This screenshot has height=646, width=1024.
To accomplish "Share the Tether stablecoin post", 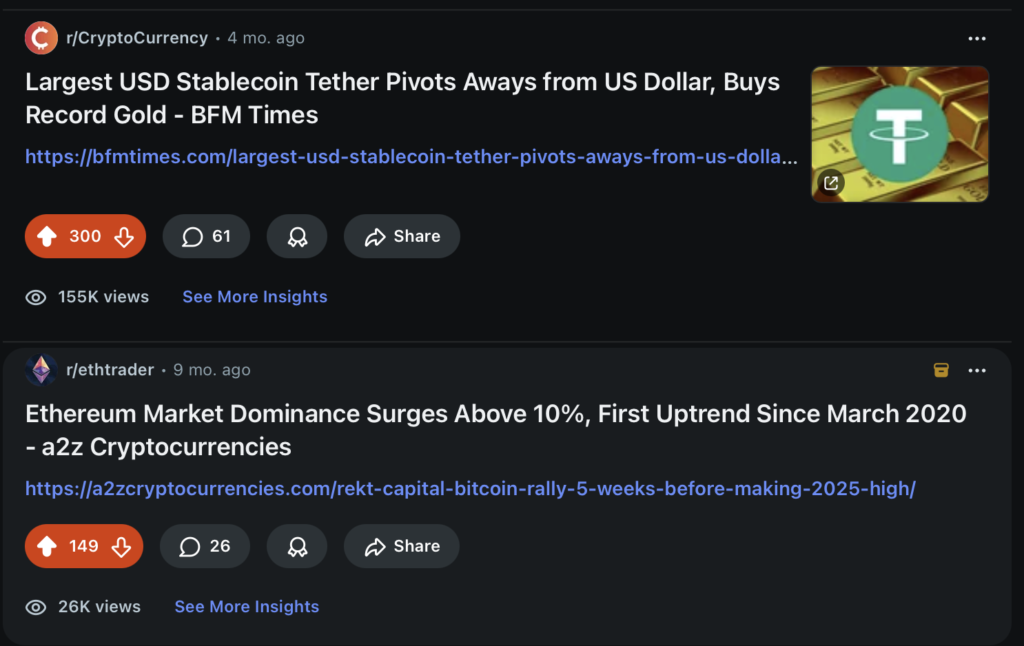I will click(x=402, y=236).
